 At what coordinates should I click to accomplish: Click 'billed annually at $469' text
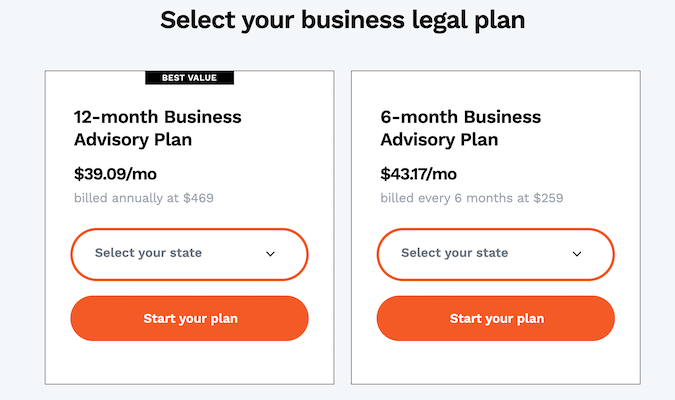coord(144,198)
